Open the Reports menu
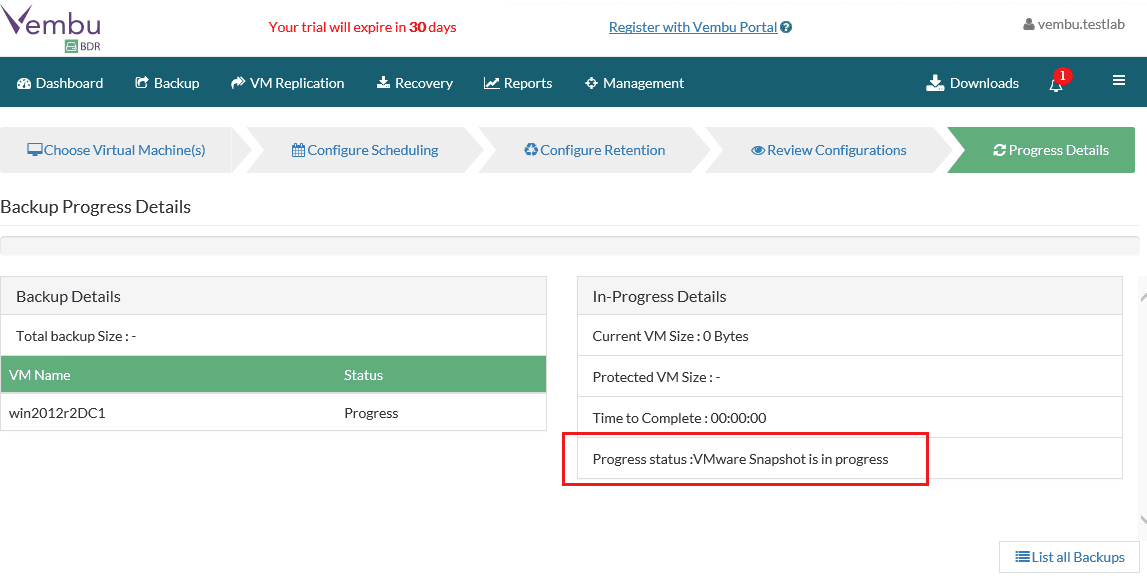Image resolution: width=1147 pixels, height=578 pixels. tap(518, 83)
